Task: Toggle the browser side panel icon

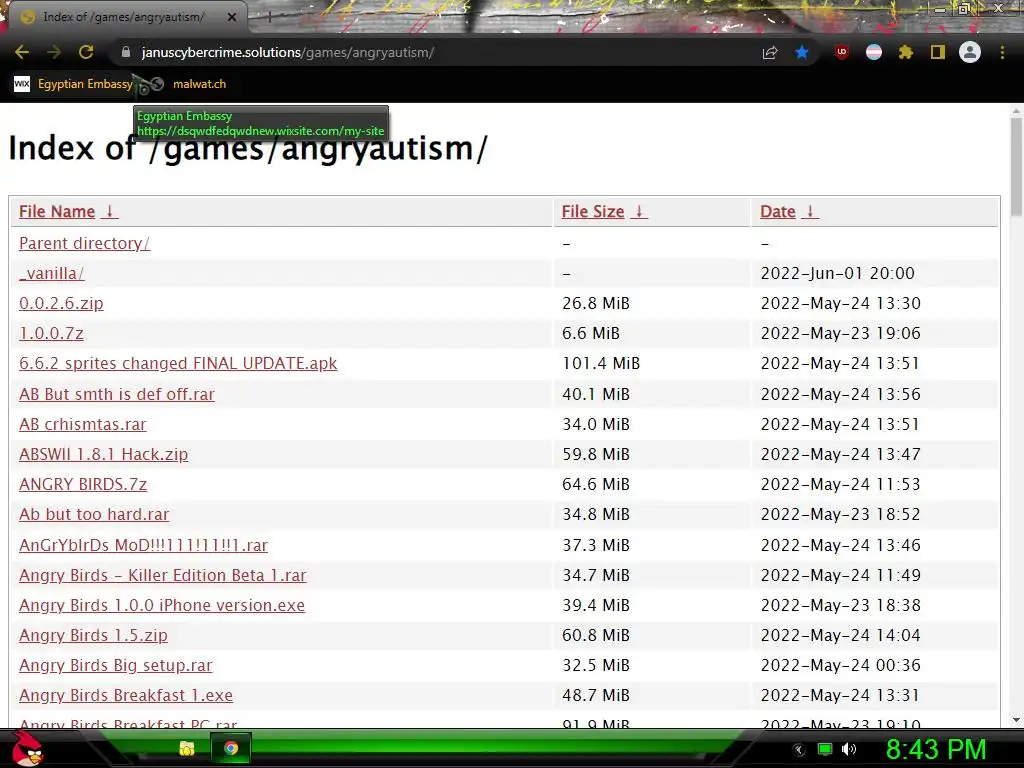Action: click(x=938, y=52)
